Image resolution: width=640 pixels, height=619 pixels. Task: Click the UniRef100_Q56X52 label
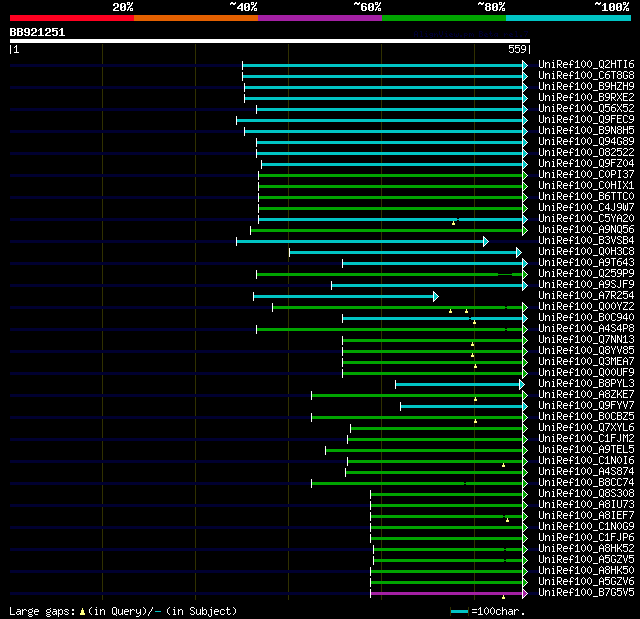point(586,109)
